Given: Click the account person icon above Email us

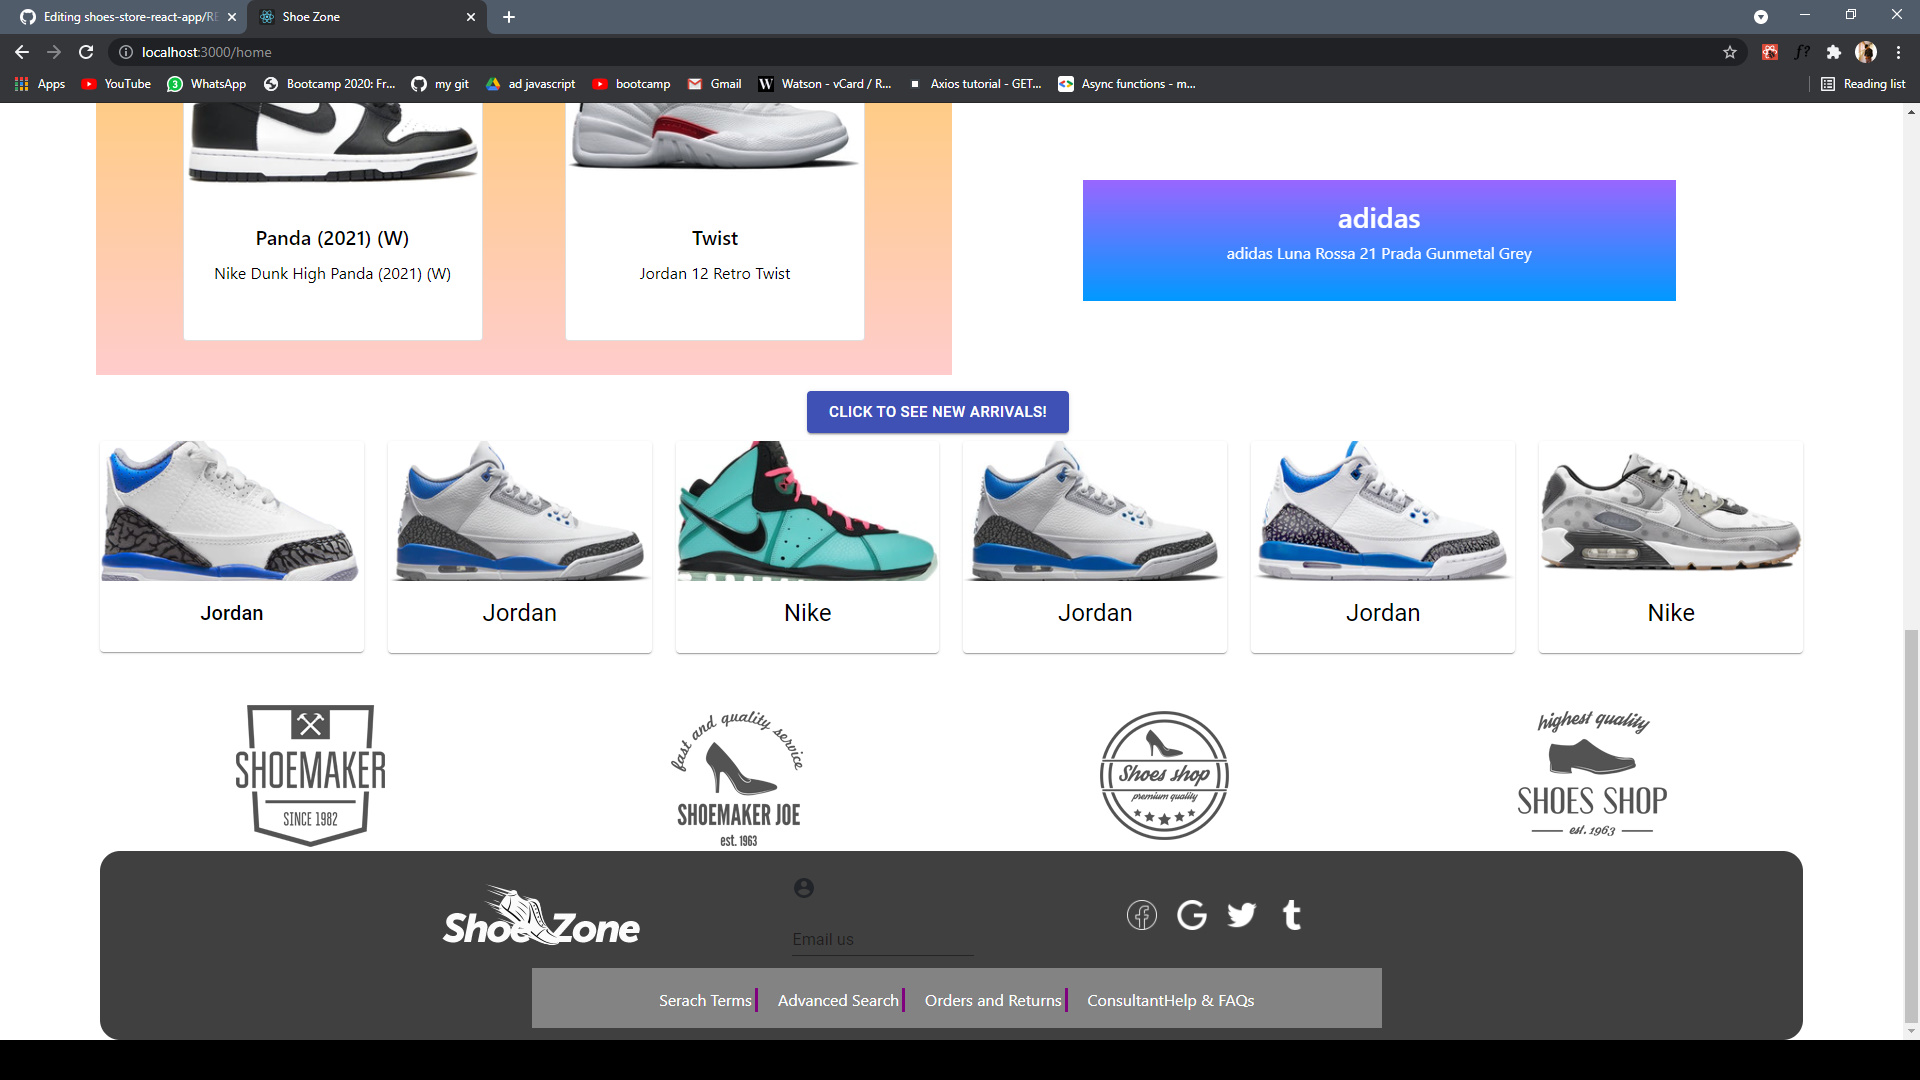Looking at the screenshot, I should point(804,887).
